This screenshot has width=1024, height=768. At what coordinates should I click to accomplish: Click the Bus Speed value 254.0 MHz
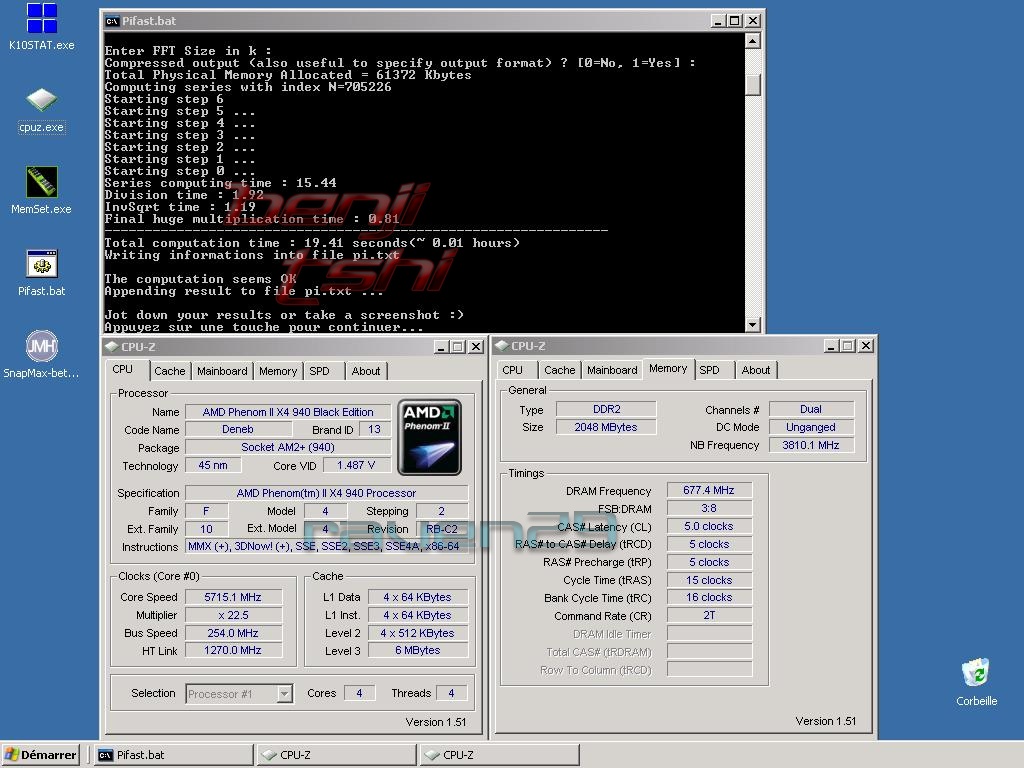(x=233, y=633)
